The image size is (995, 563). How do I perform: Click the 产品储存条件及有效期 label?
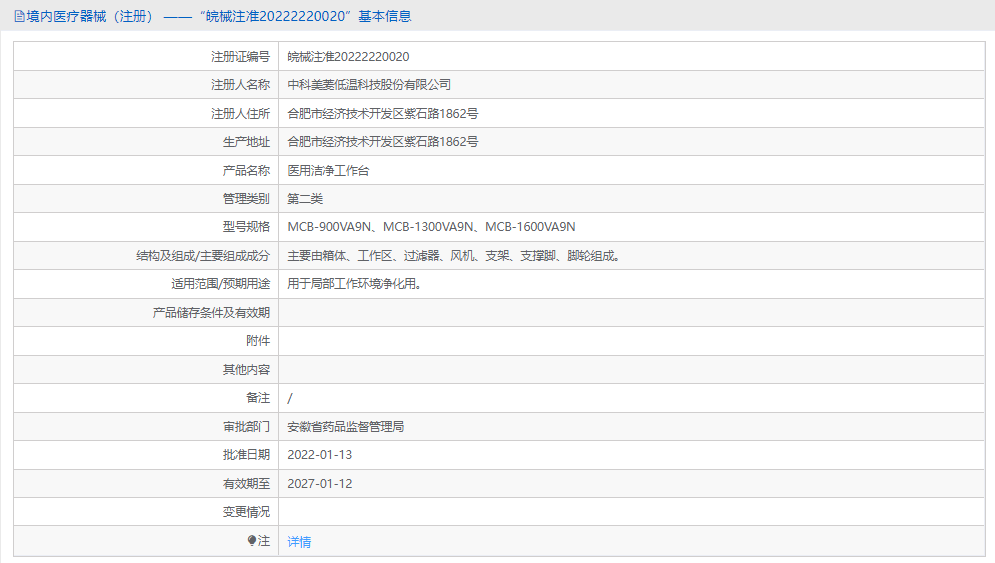[x=211, y=313]
